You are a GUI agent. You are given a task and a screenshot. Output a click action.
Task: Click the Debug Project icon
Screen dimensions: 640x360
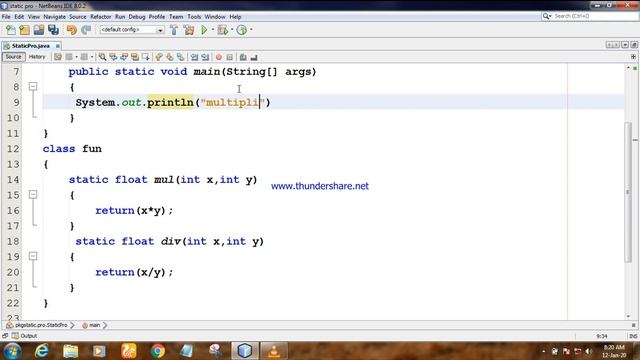(222, 30)
